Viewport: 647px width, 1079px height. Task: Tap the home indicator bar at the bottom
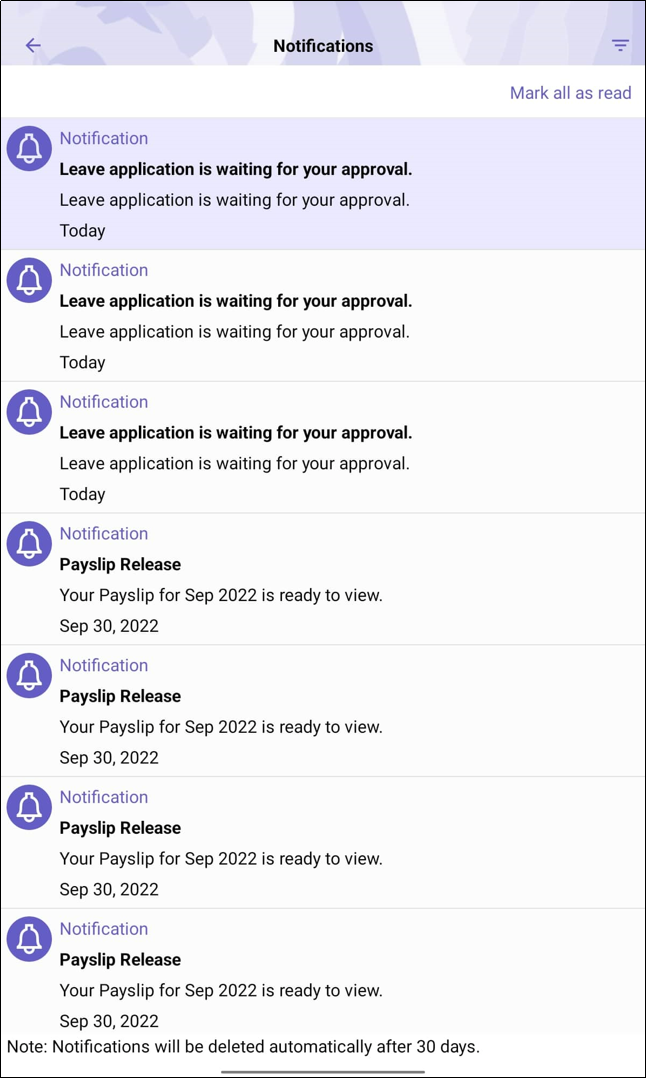[323, 1071]
